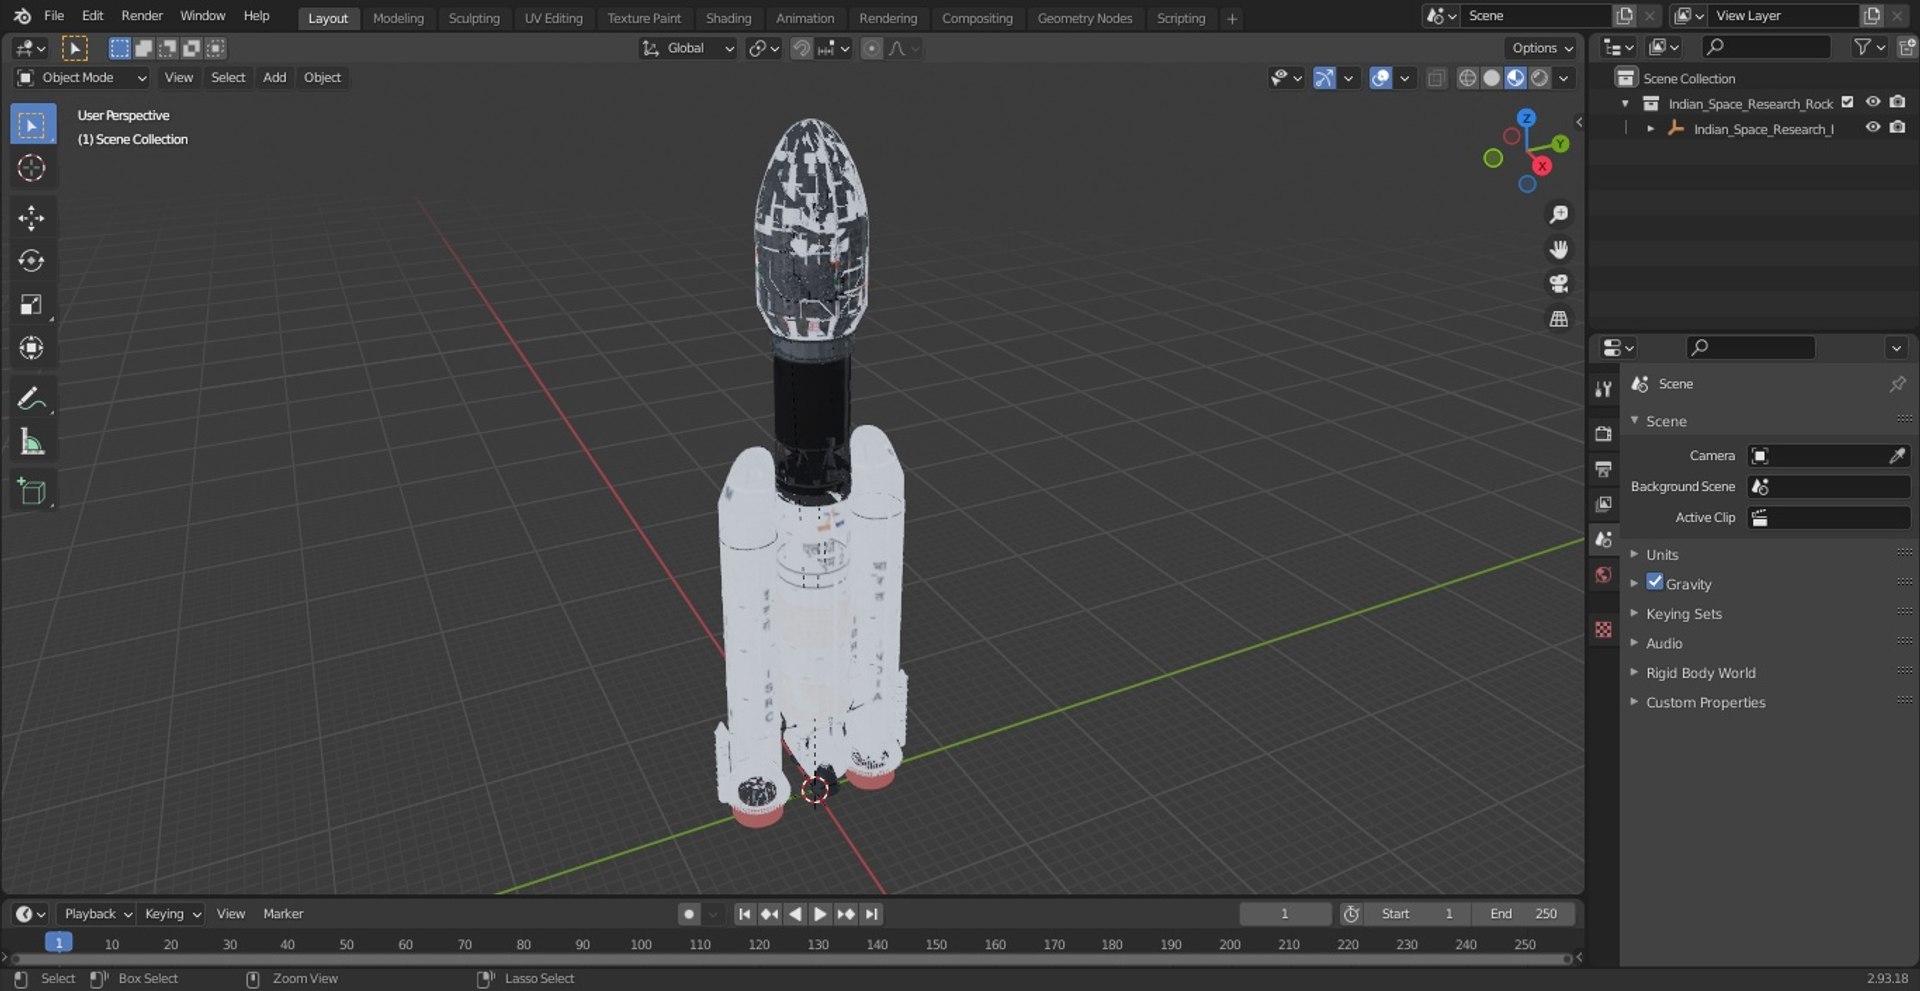Toggle snapping magnet

pos(801,48)
